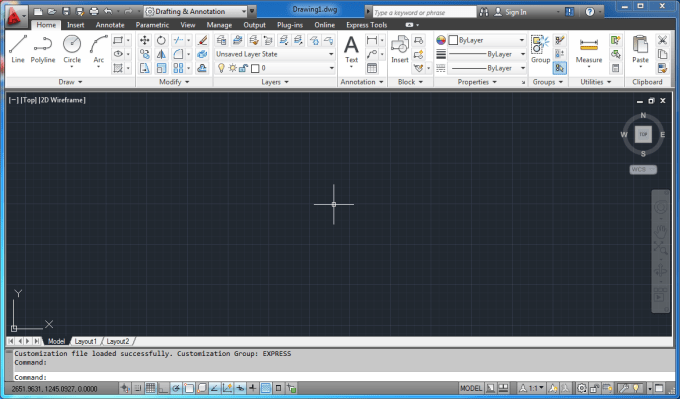Toggle Grid Display in status bar

click(150, 388)
